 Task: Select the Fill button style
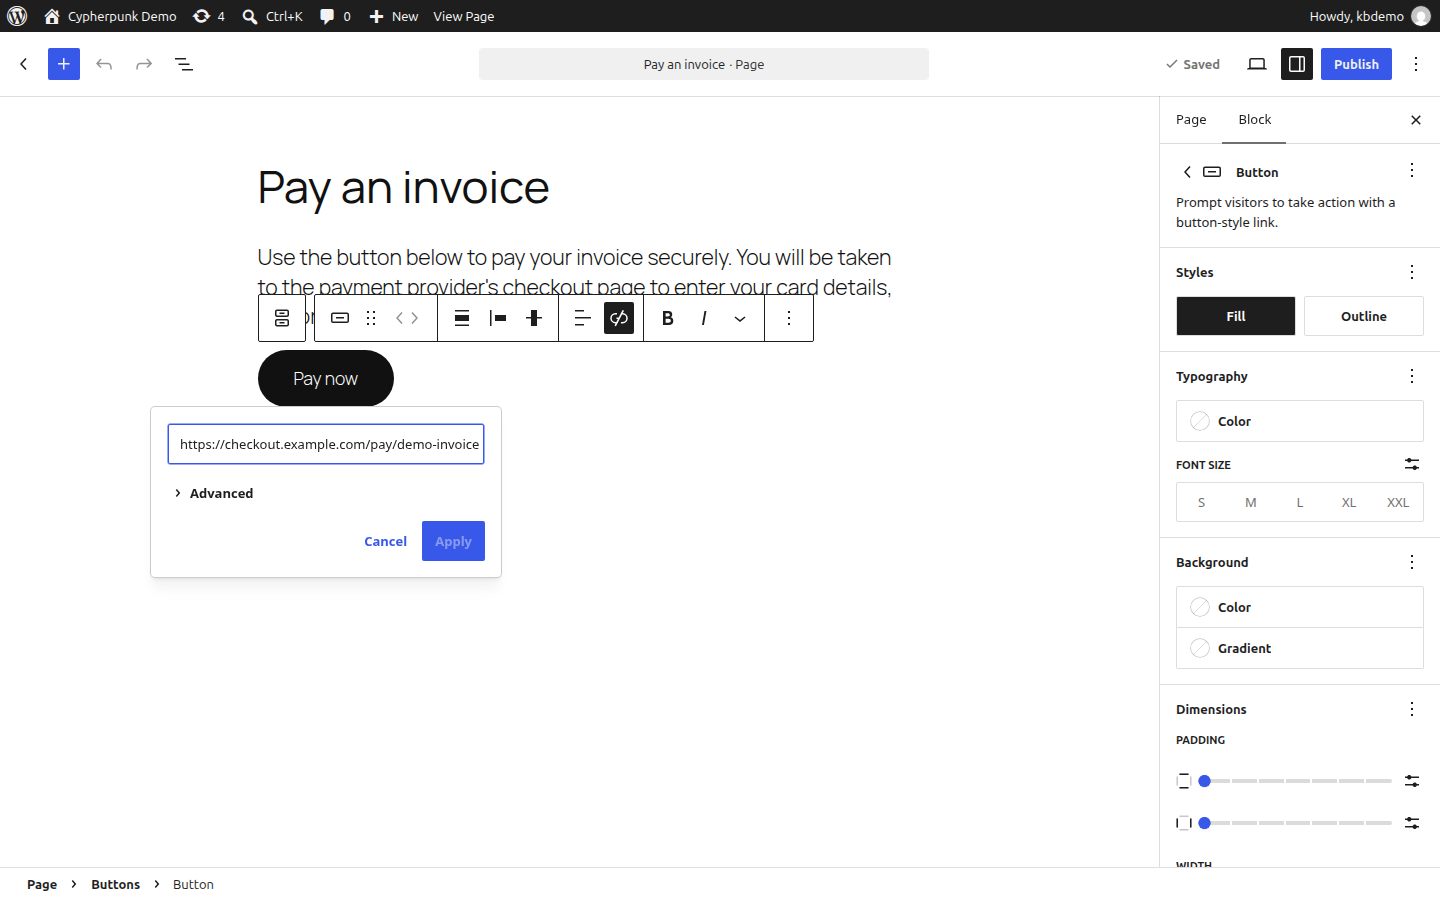(x=1236, y=316)
